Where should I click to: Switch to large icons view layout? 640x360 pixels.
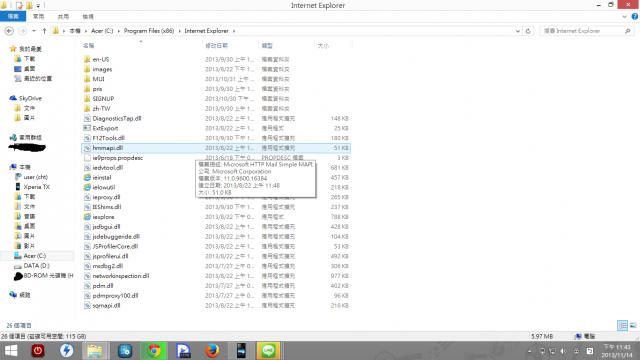[x=633, y=325]
